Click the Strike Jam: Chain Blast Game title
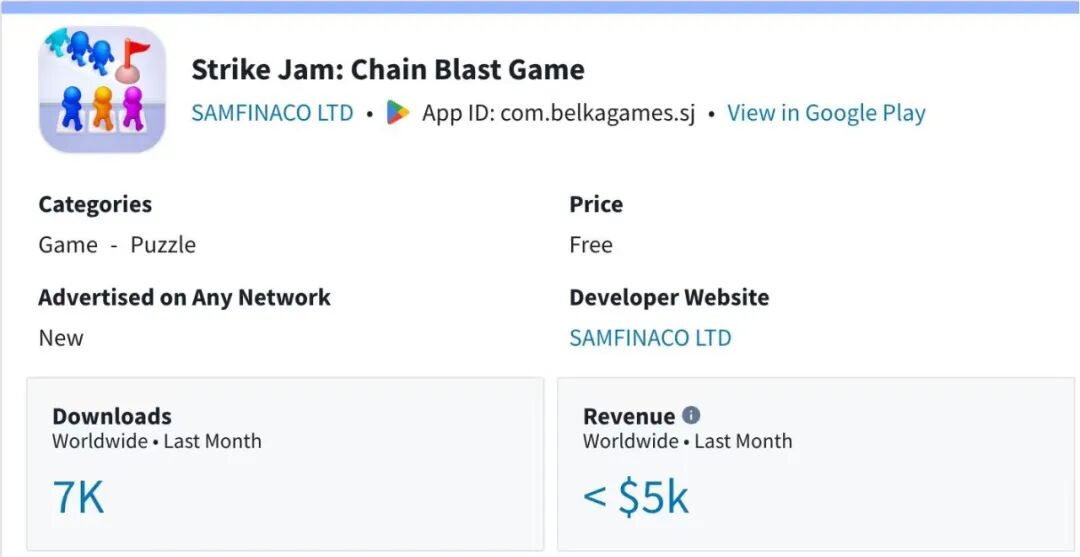Viewport: 1080px width, 557px height. 388,70
